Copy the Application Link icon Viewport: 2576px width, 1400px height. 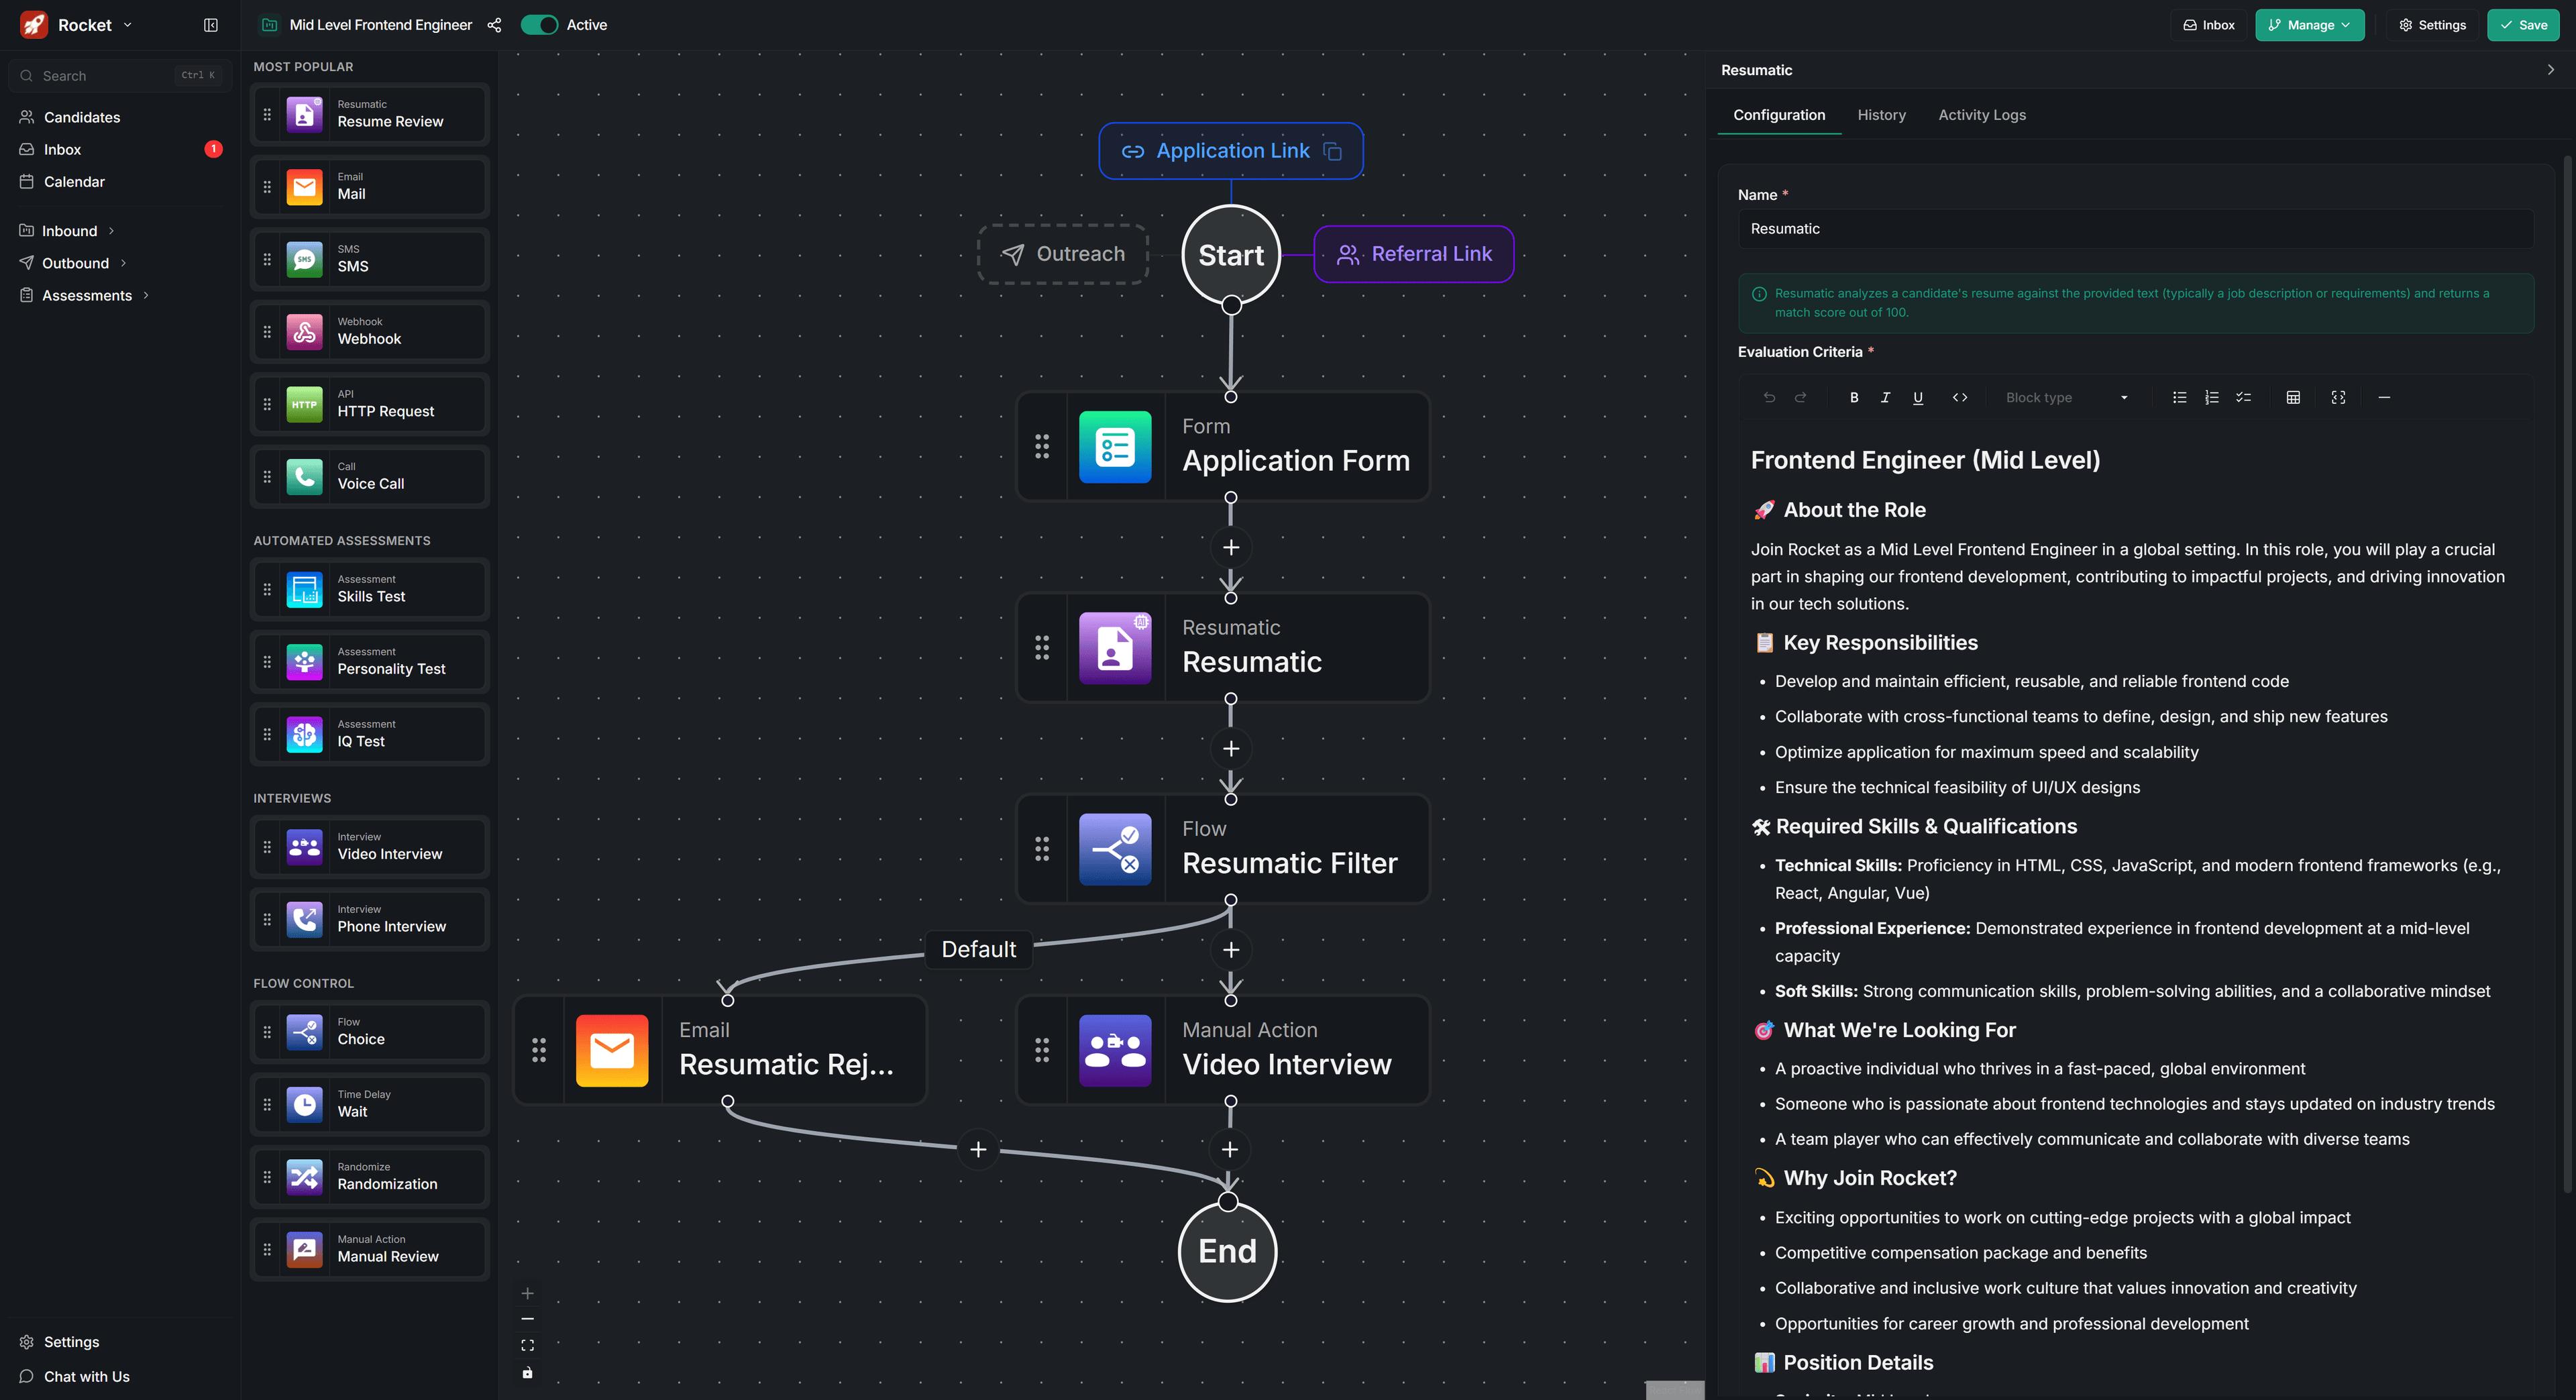pos(1332,151)
